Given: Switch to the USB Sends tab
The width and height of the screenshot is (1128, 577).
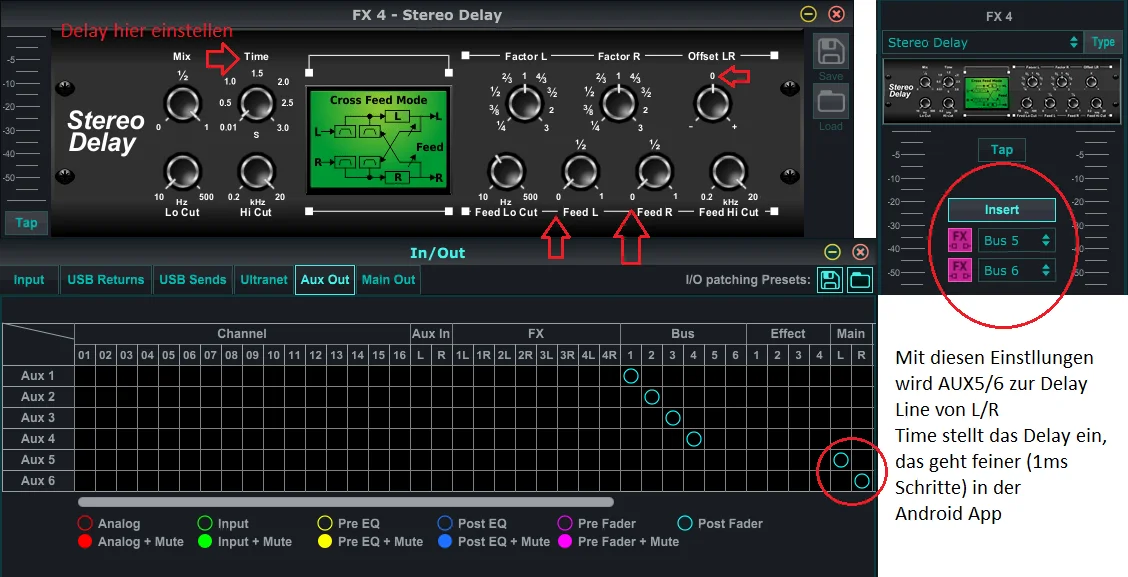Looking at the screenshot, I should (x=193, y=280).
